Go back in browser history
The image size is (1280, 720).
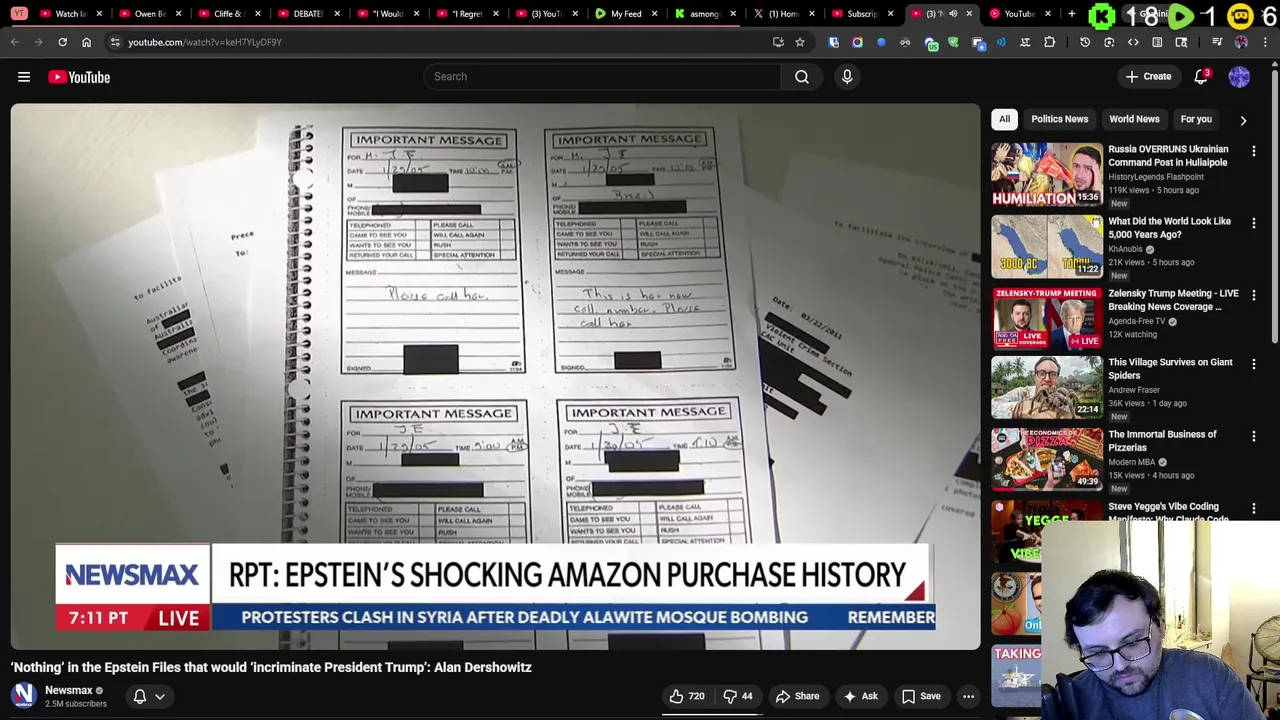[x=15, y=42]
